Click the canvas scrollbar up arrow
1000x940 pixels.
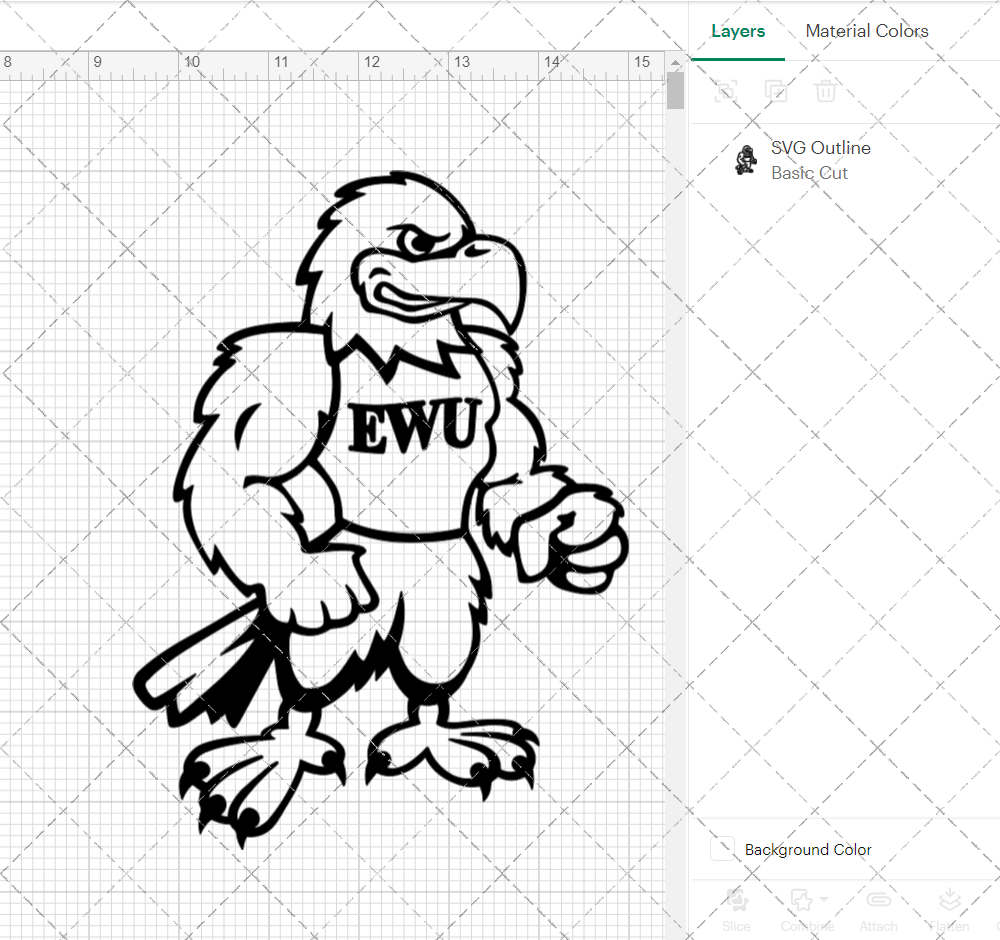click(675, 62)
